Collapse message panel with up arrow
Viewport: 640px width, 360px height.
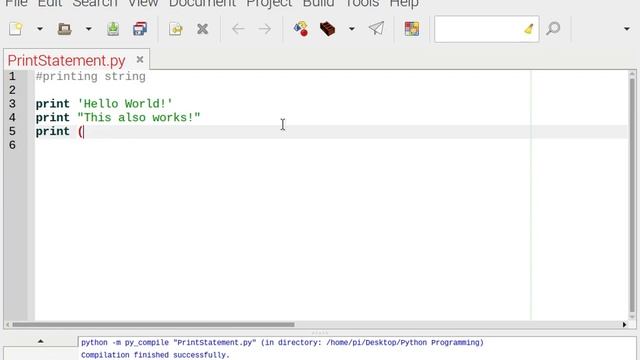coord(40,341)
